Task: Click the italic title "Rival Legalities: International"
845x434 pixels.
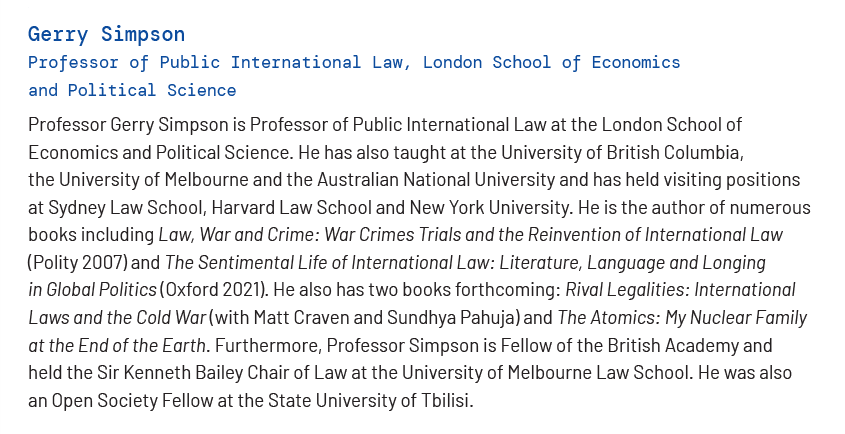Action: pos(680,290)
